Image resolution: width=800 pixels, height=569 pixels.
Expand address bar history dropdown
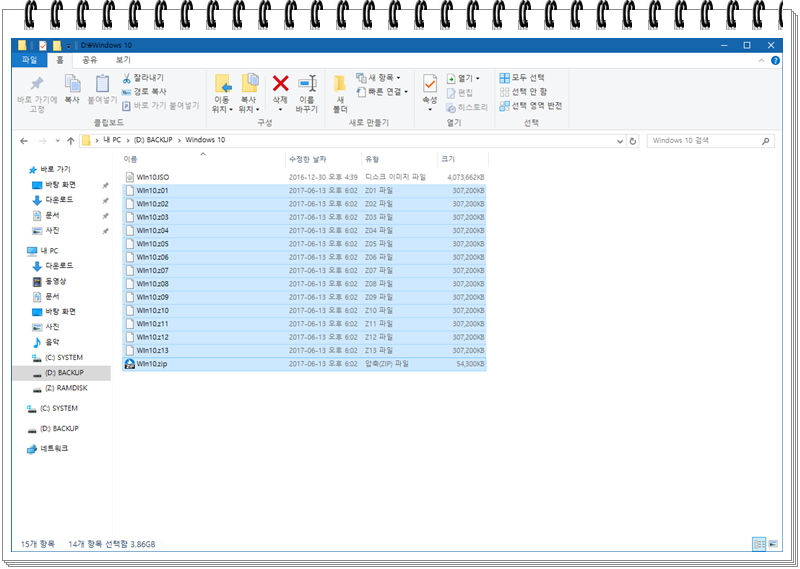[620, 141]
